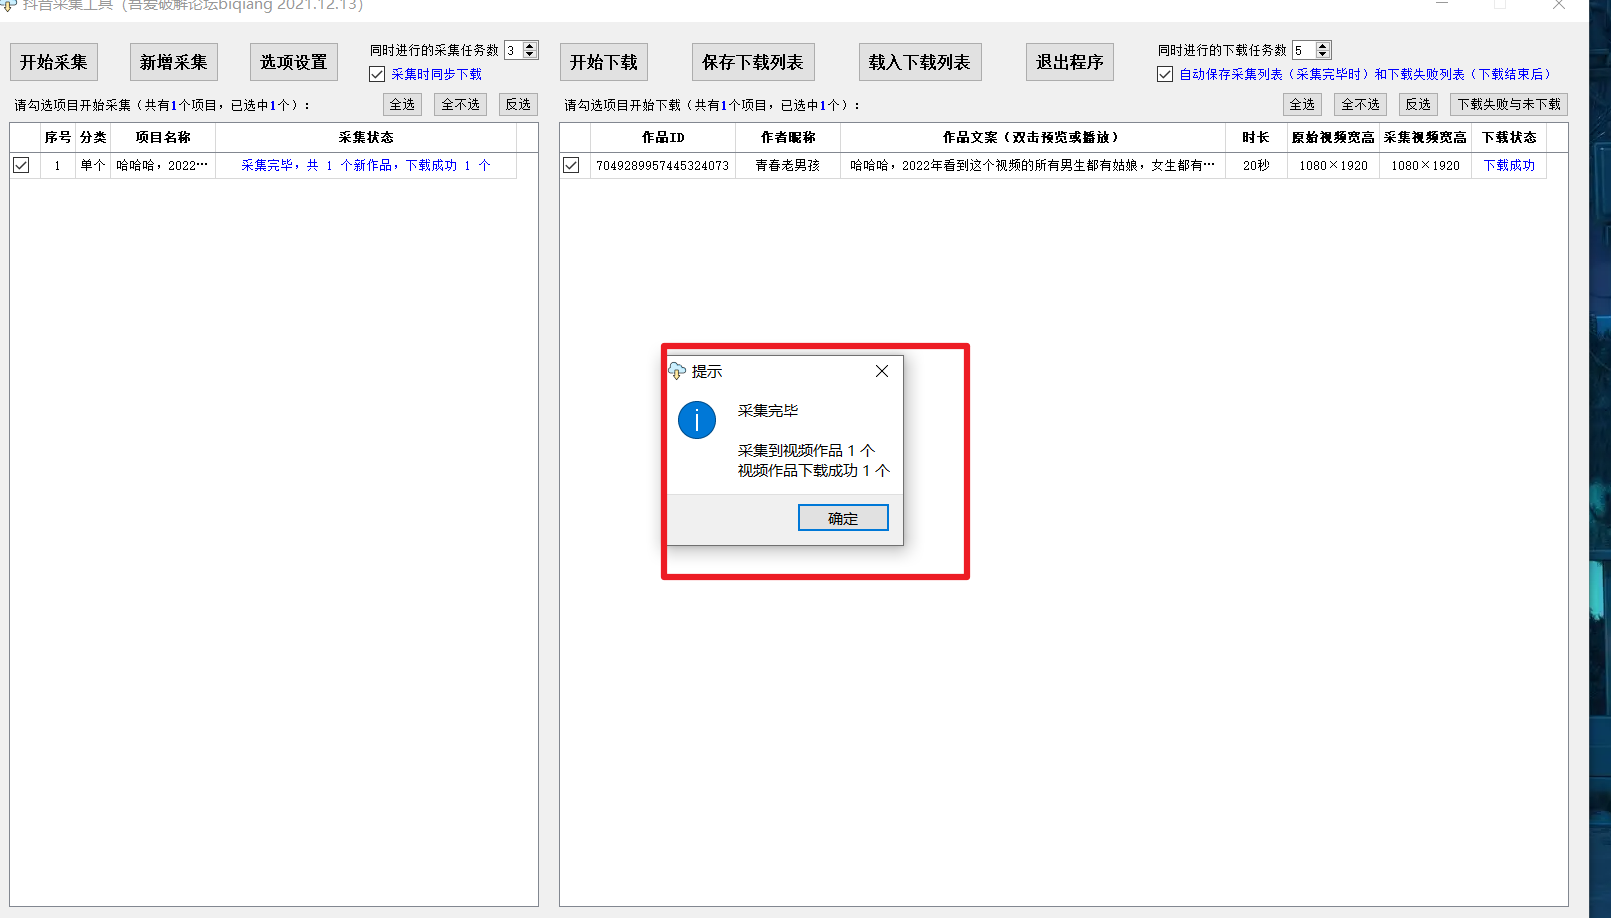The width and height of the screenshot is (1611, 918).
Task: Click 开始采集 button
Action: 54,62
